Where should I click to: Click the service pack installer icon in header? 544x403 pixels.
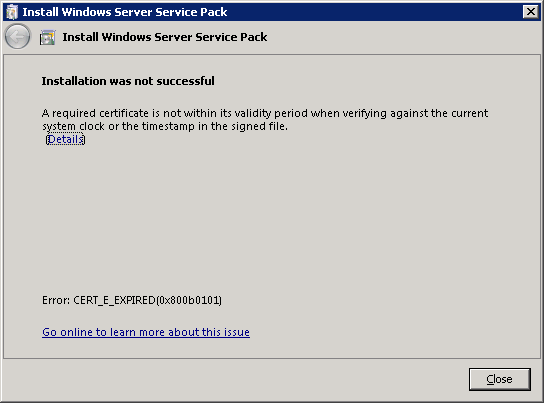tap(48, 37)
